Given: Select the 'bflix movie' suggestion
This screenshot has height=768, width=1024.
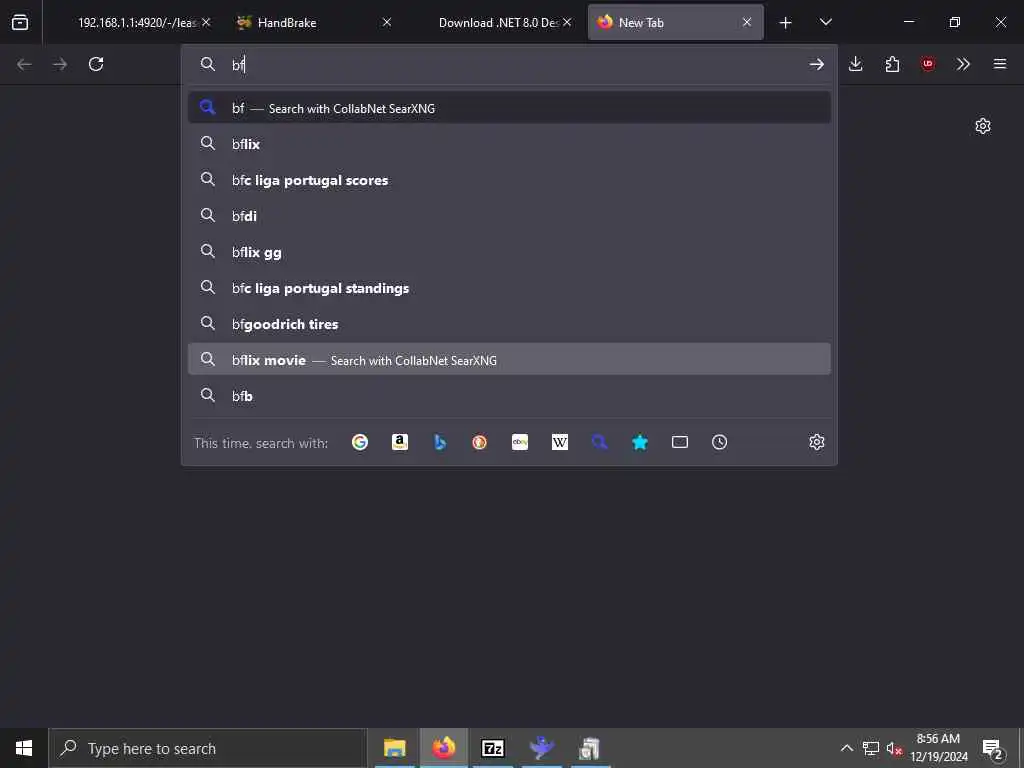Looking at the screenshot, I should click(509, 359).
